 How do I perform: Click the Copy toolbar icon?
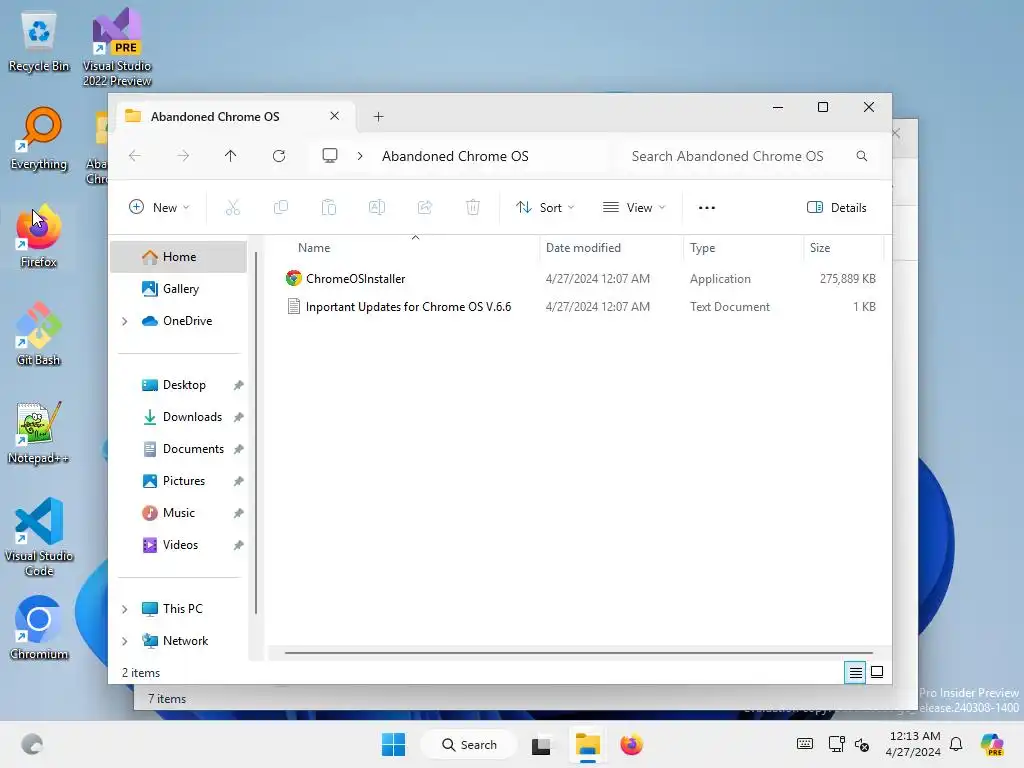281,208
